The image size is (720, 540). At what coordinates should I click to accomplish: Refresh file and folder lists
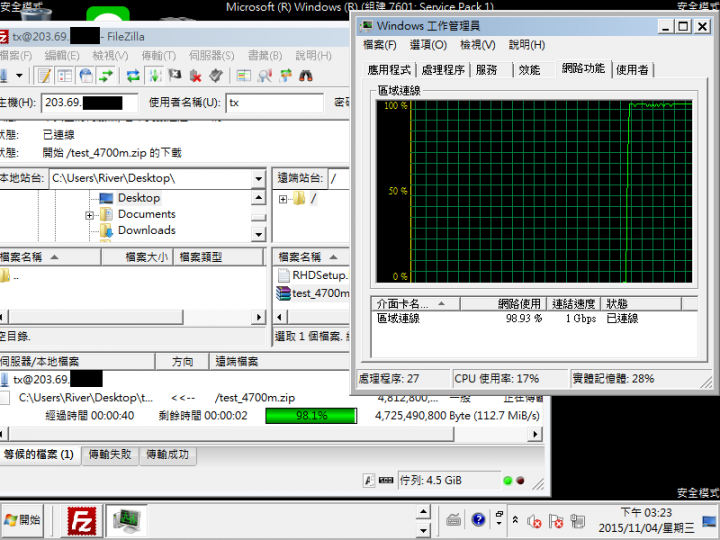(133, 75)
